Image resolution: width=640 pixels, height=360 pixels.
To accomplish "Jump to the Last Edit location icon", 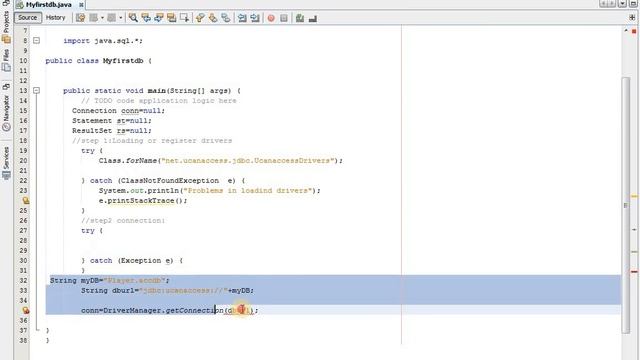I will [80, 18].
